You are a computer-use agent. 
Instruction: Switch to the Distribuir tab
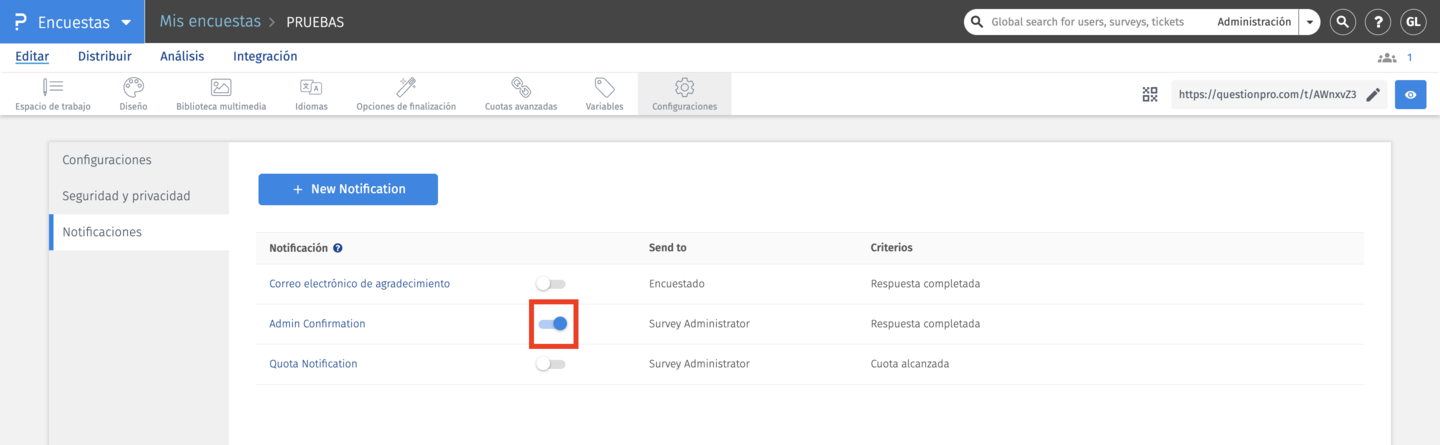[x=105, y=57]
